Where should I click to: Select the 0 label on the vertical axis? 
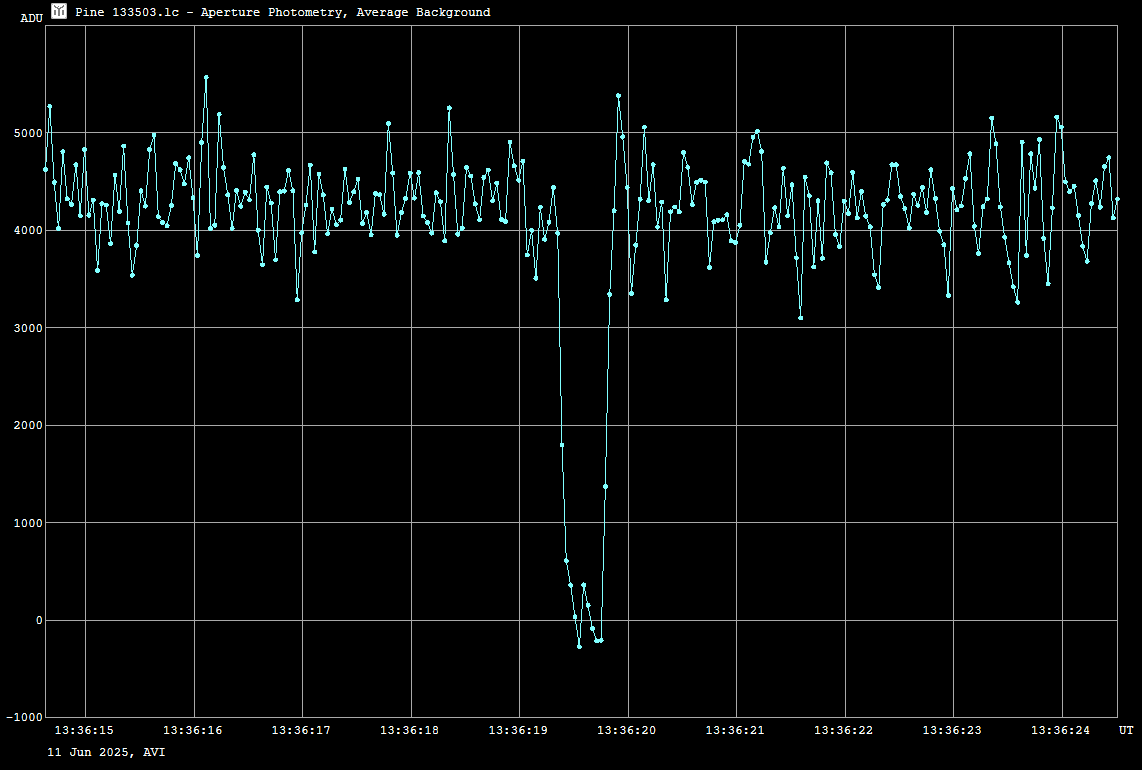click(x=39, y=621)
